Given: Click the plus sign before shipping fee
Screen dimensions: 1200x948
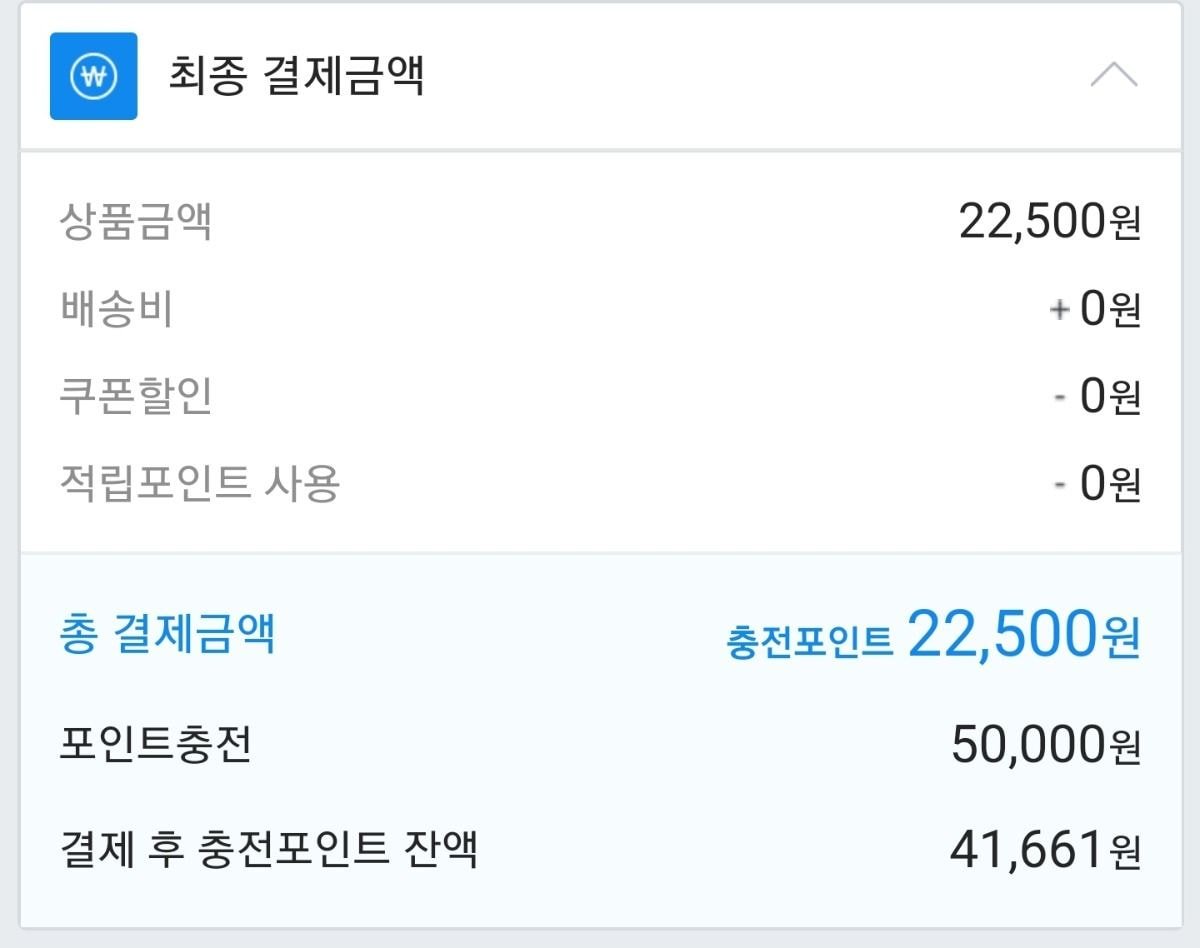Looking at the screenshot, I should (x=1059, y=311).
